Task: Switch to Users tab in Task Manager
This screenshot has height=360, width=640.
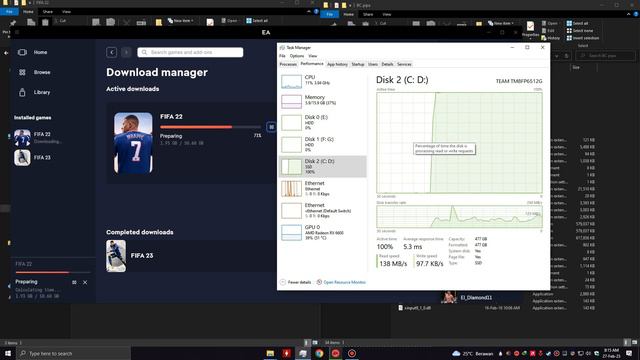Action: click(373, 64)
